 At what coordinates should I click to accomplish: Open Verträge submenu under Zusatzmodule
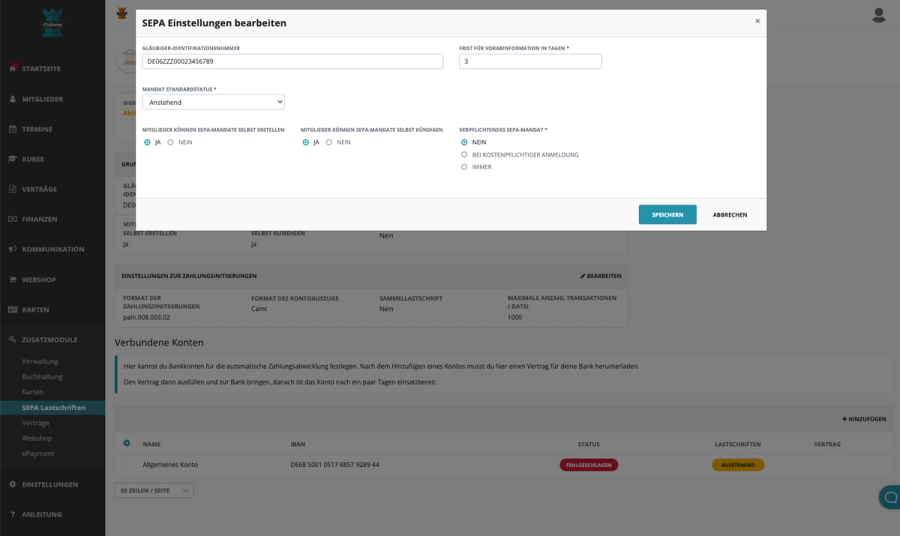tap(36, 423)
